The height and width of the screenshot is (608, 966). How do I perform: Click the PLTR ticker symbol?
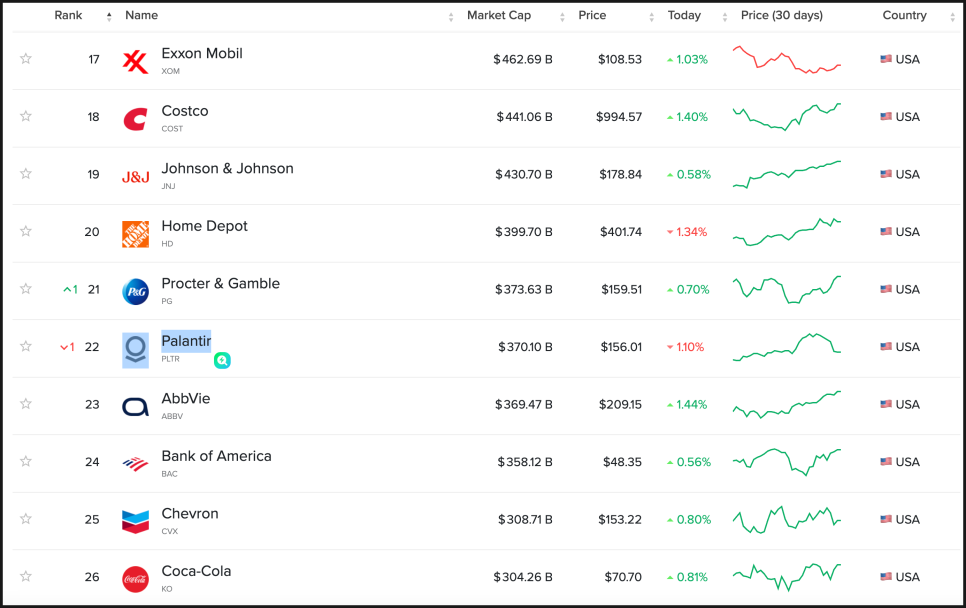(x=171, y=359)
